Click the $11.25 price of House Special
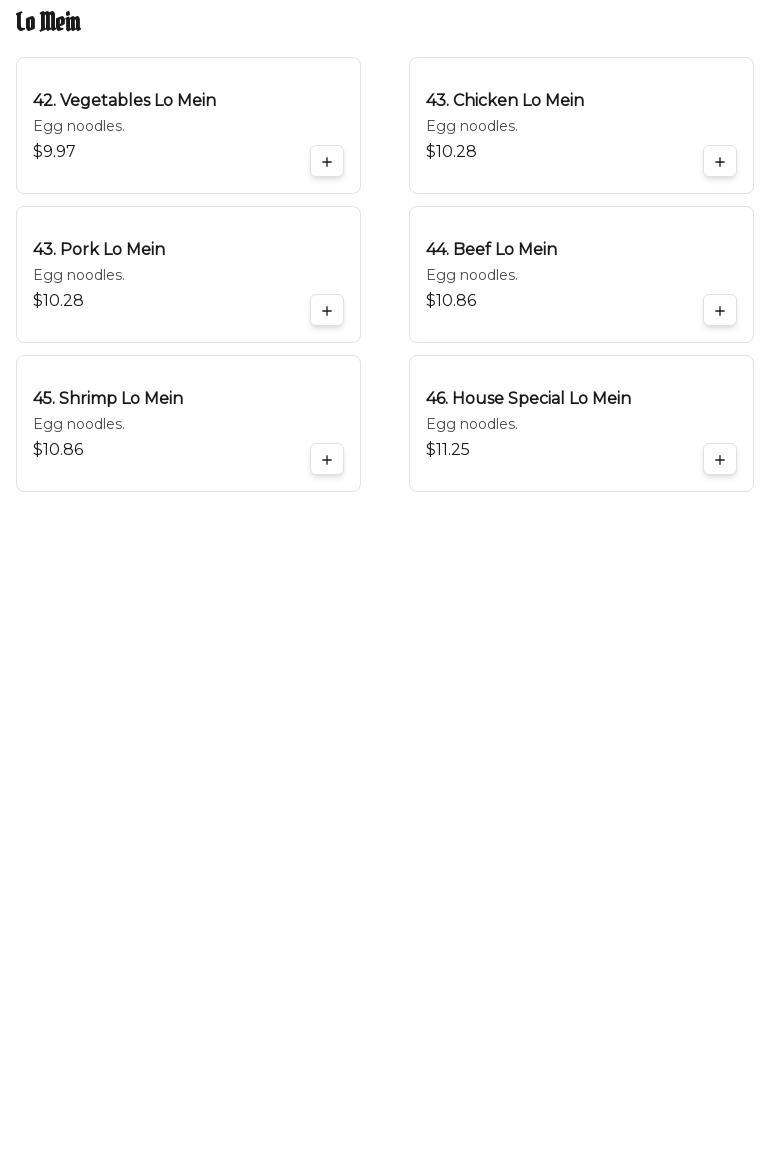Image resolution: width=770 pixels, height=1156 pixels. (447, 450)
